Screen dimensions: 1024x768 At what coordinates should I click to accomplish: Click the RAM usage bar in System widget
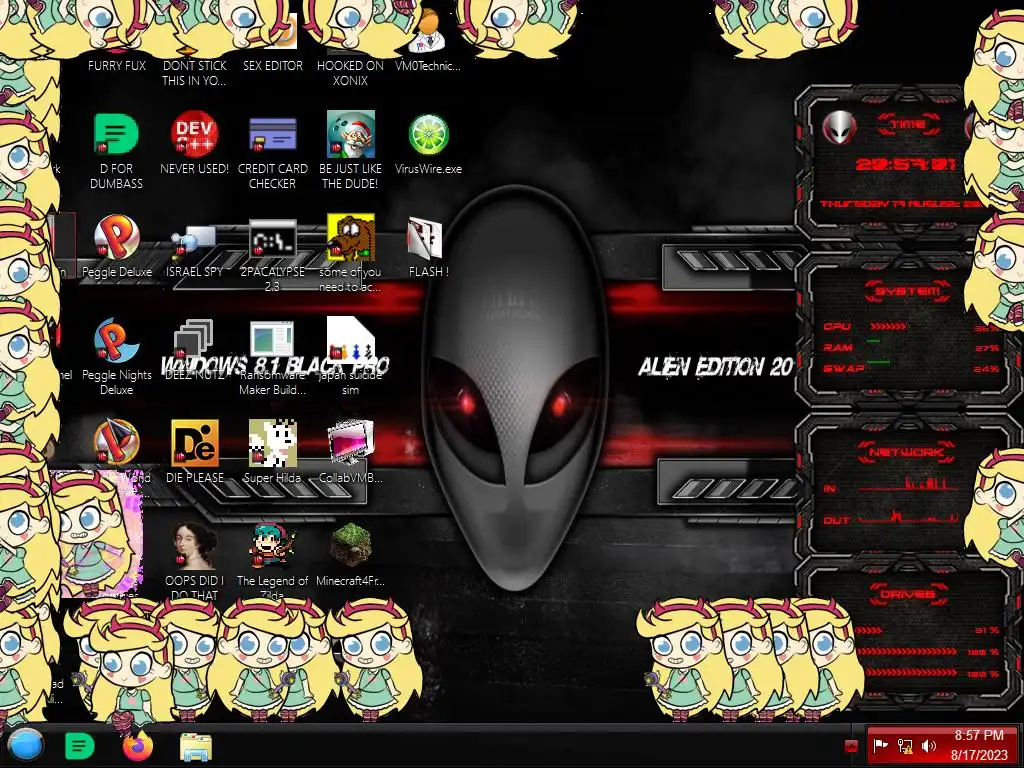[874, 341]
